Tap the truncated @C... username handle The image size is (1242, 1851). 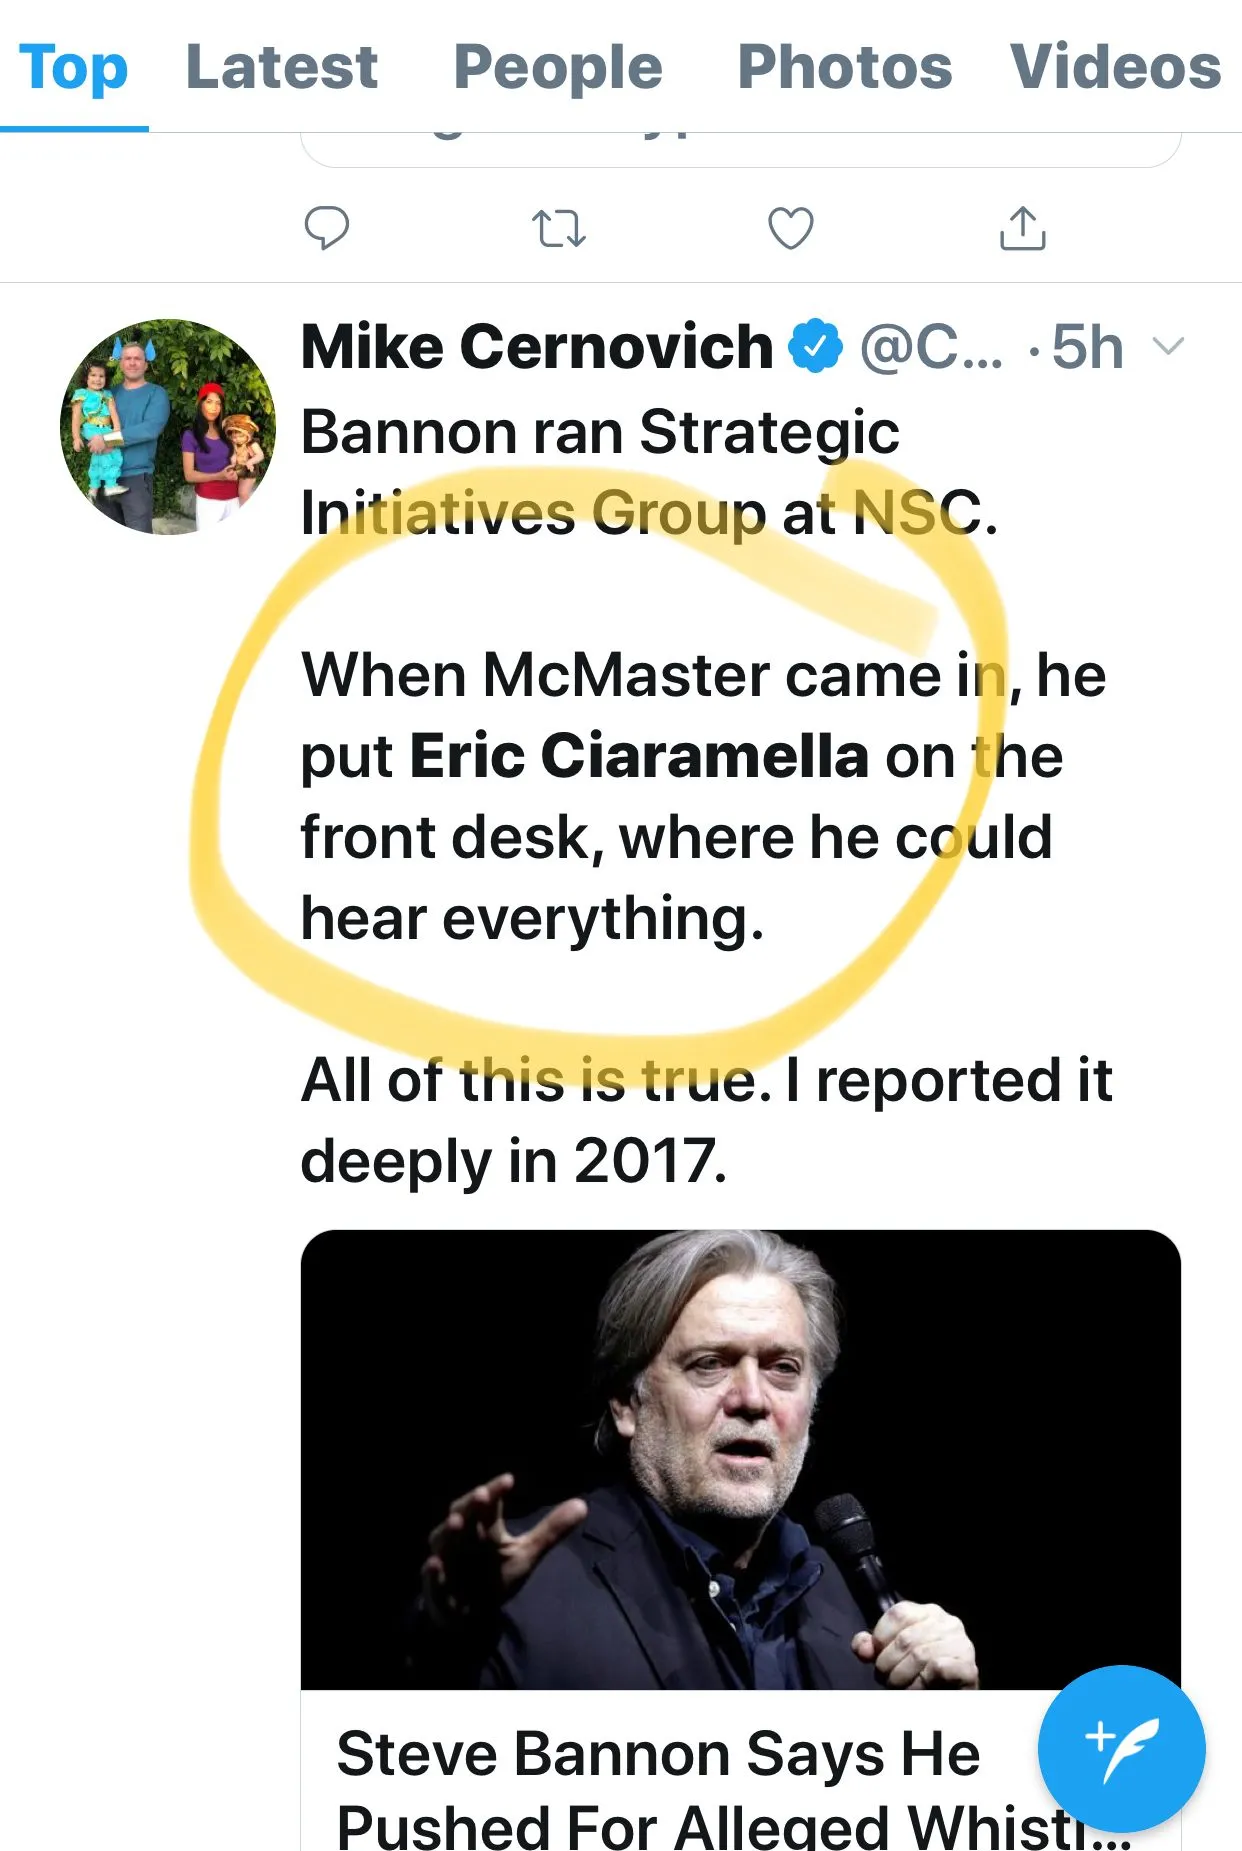point(931,347)
